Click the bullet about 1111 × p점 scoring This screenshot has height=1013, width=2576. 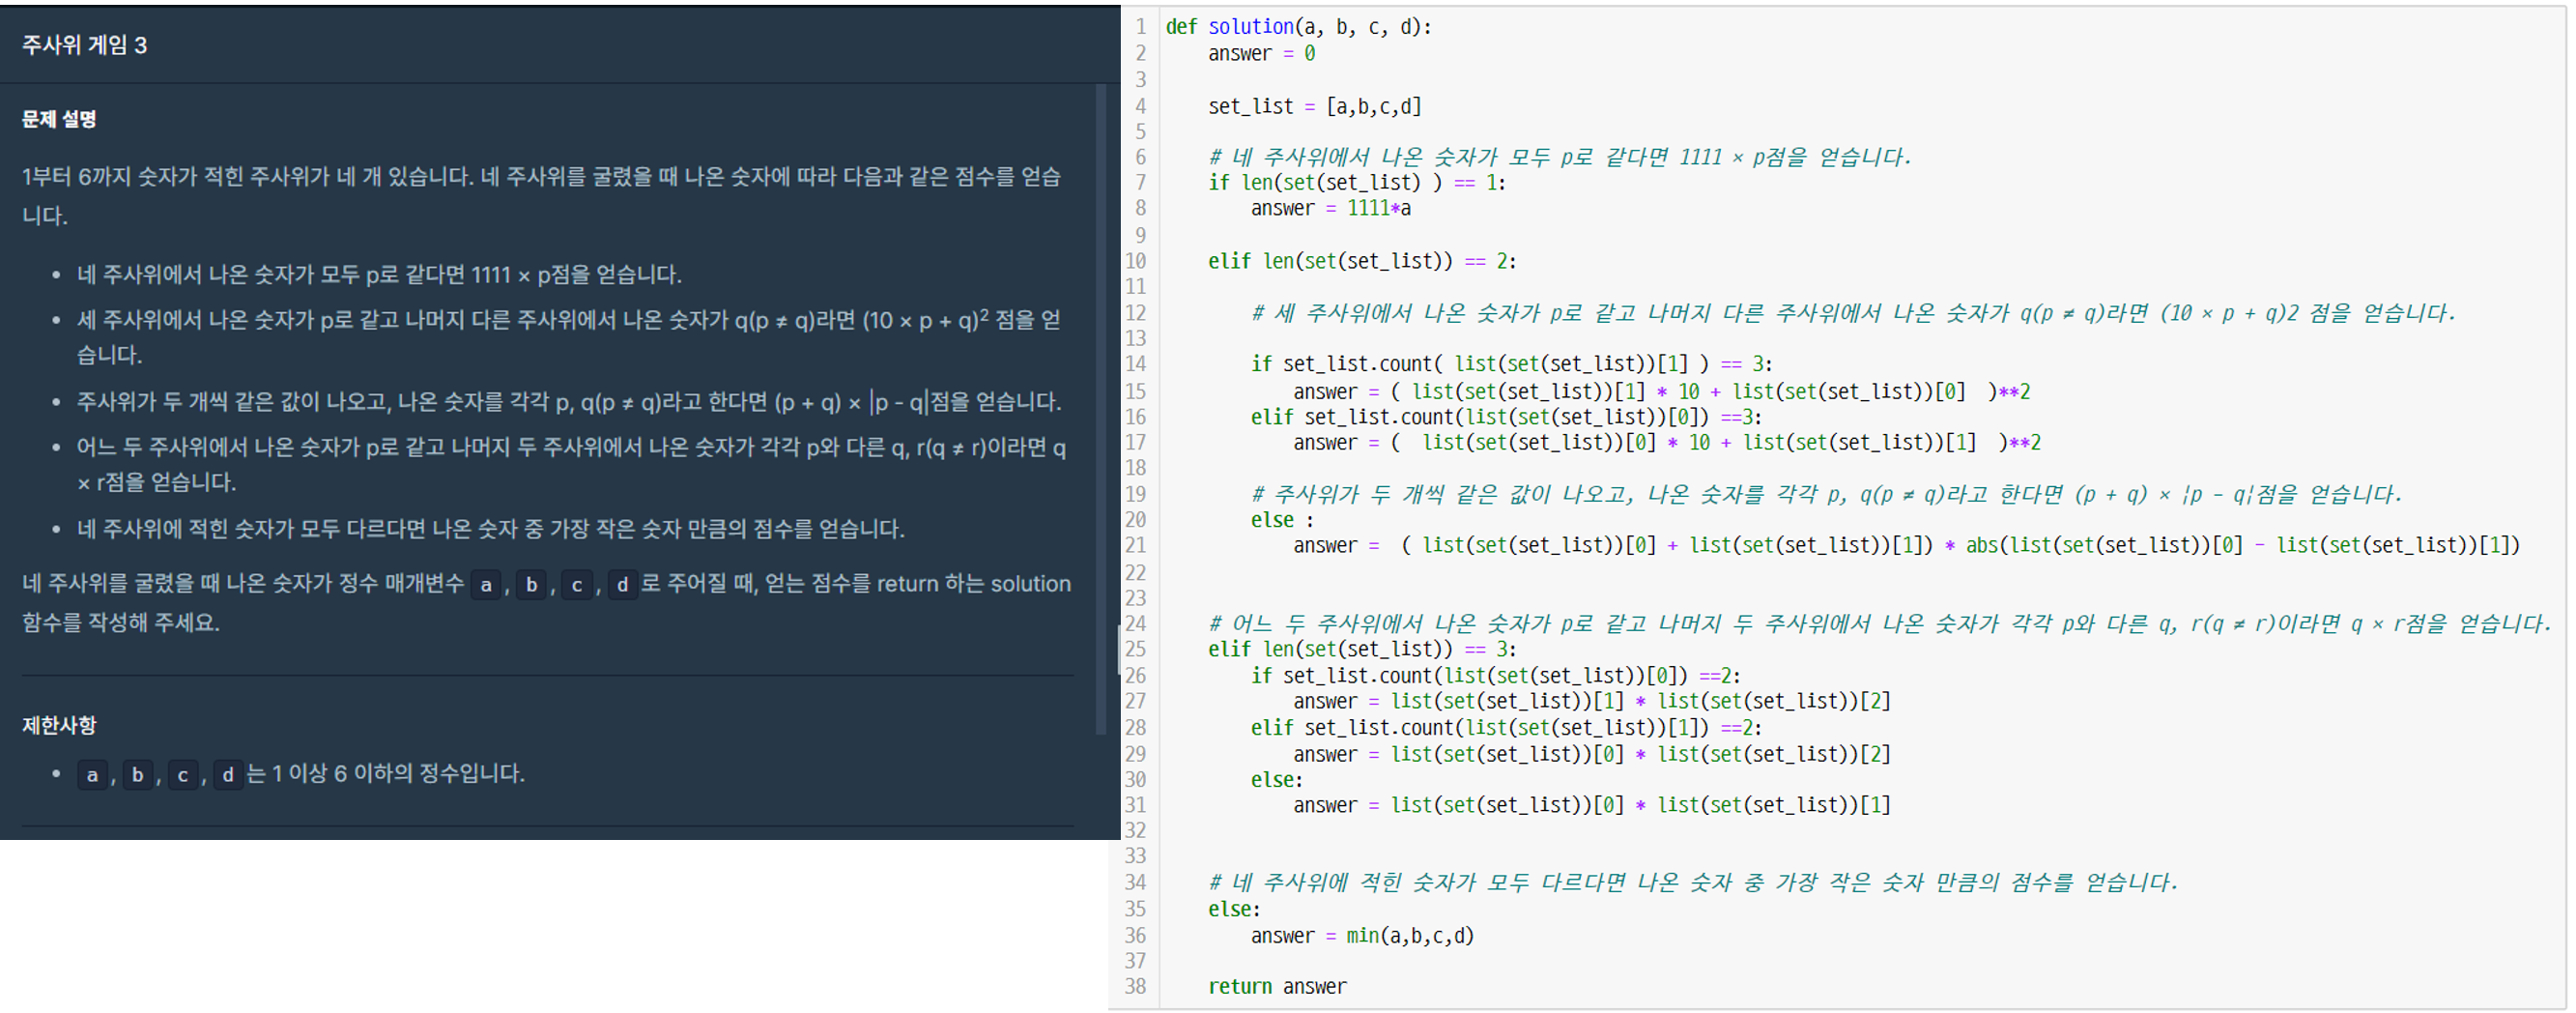point(379,274)
